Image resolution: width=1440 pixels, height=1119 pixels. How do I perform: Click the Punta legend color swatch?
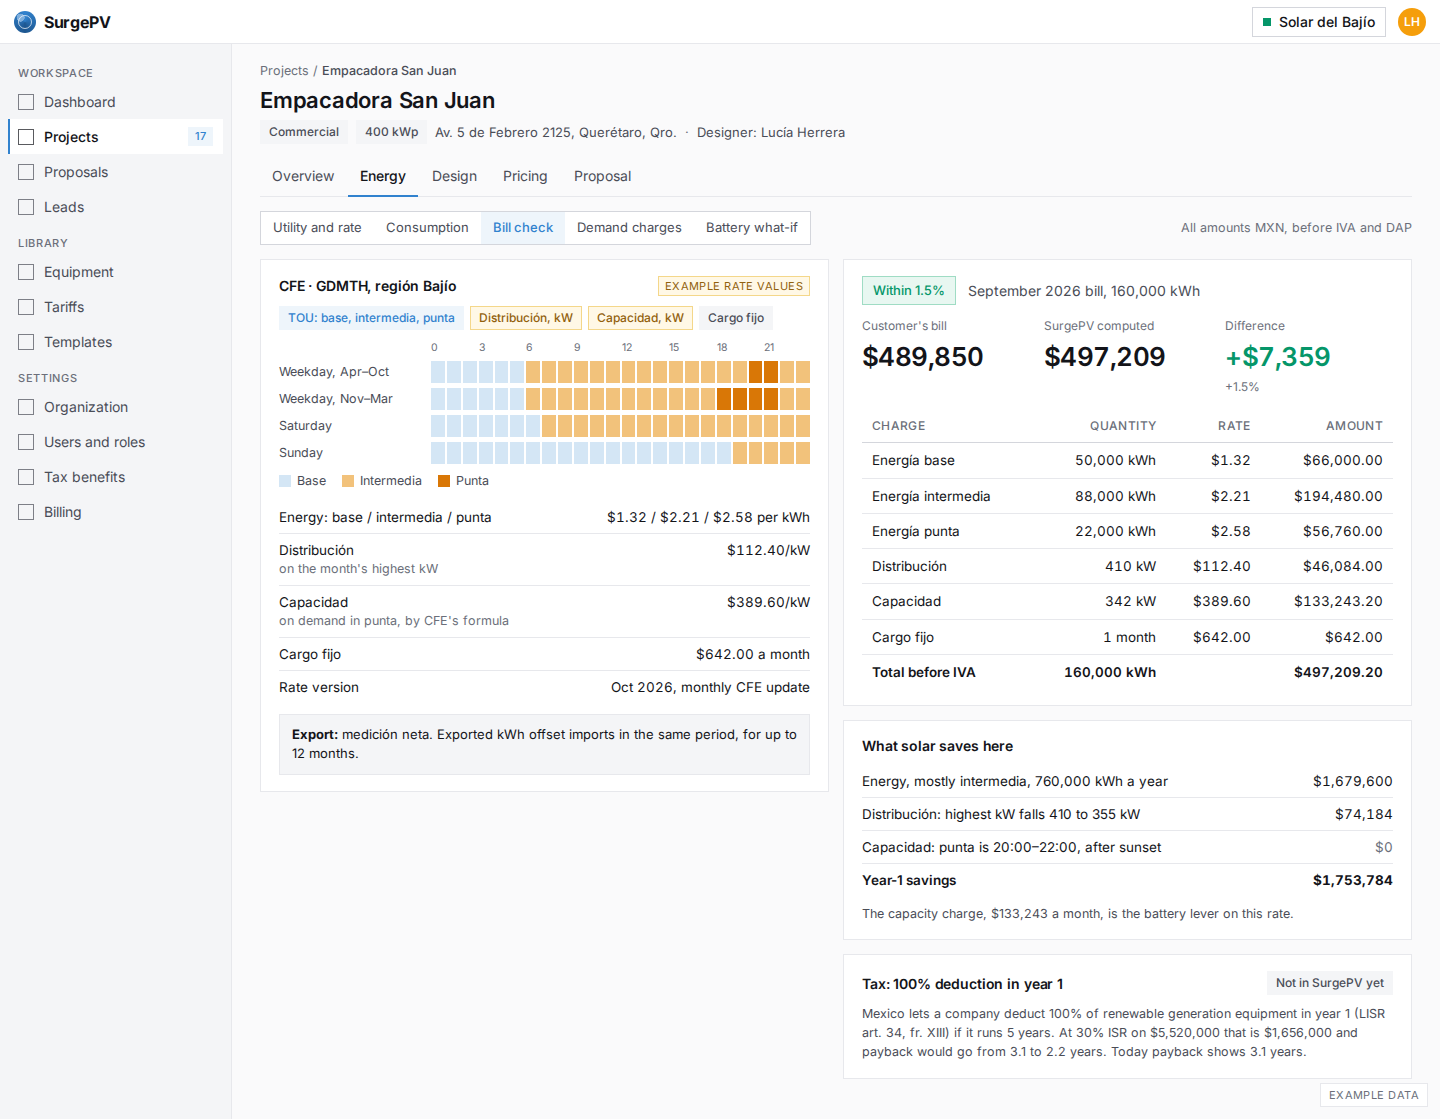tap(444, 481)
